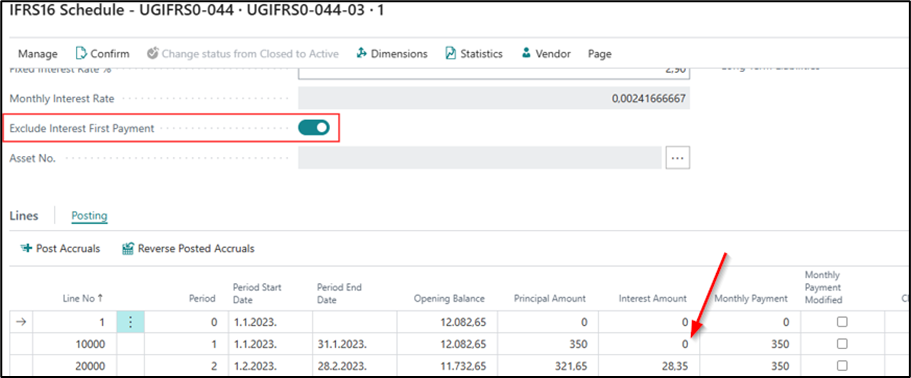
Task: Click Change status from Closed to Active icon
Action: (x=153, y=53)
